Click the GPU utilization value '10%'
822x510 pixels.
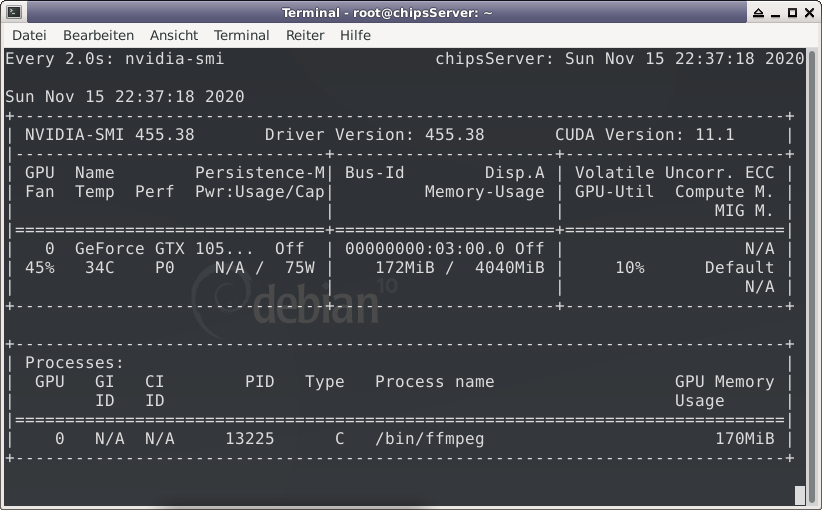click(x=630, y=268)
